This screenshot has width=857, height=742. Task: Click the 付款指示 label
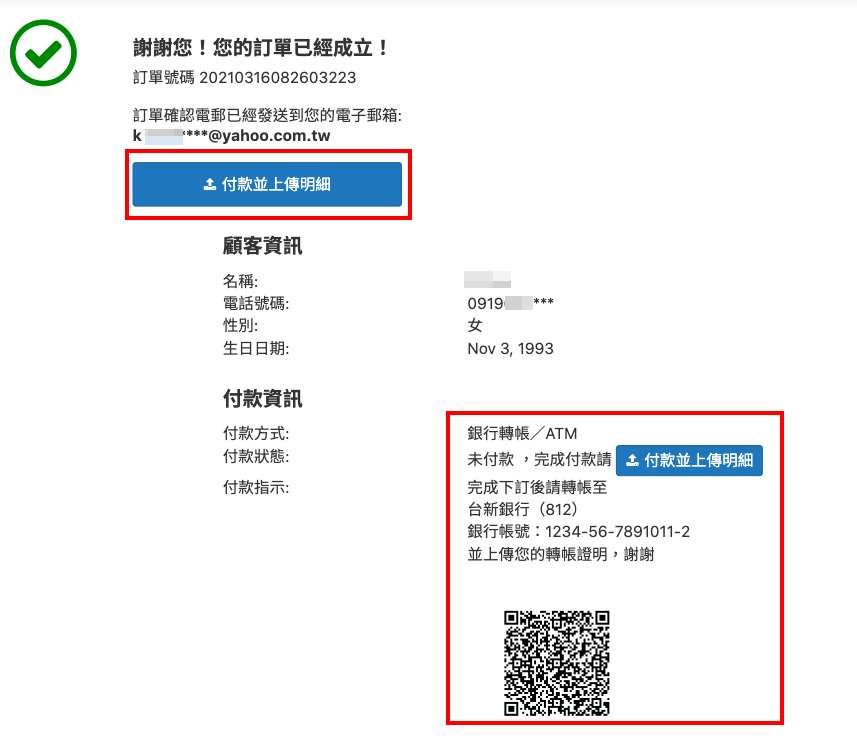pyautogui.click(x=256, y=487)
